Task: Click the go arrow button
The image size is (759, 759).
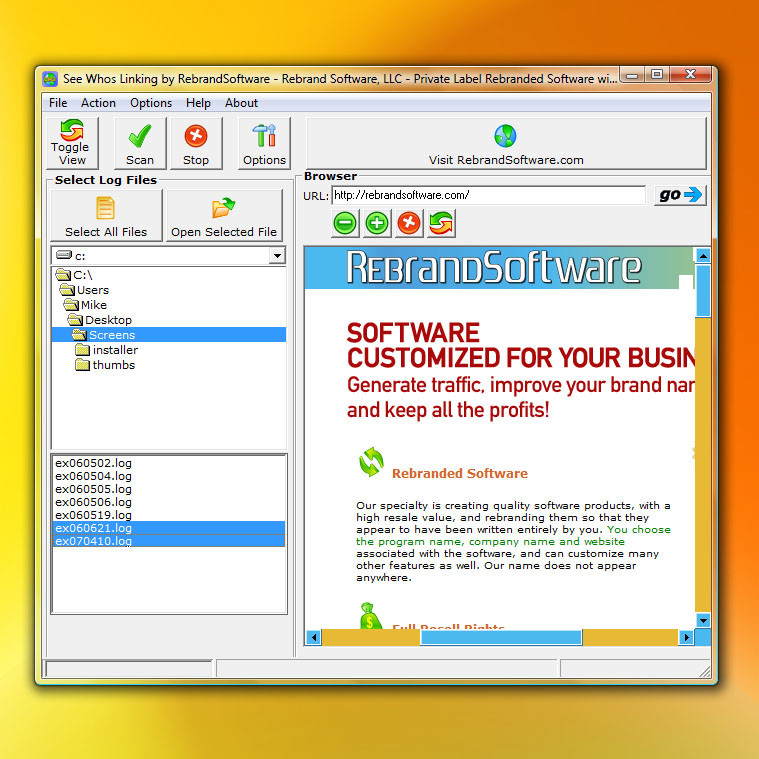Action: 680,195
